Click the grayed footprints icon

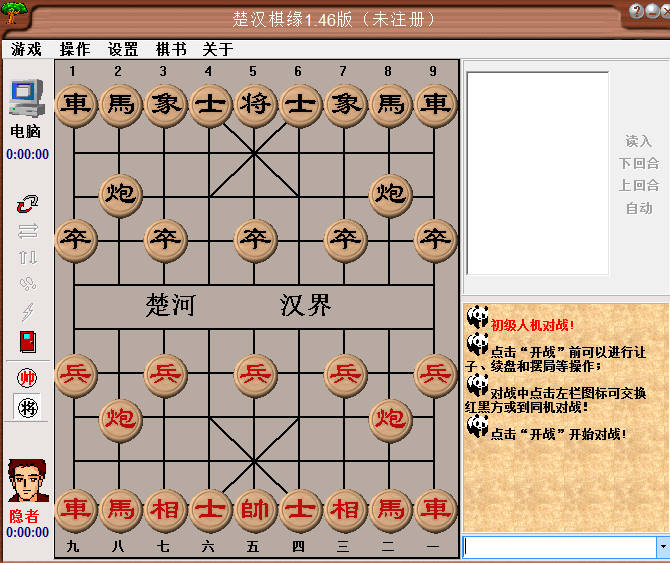point(28,284)
